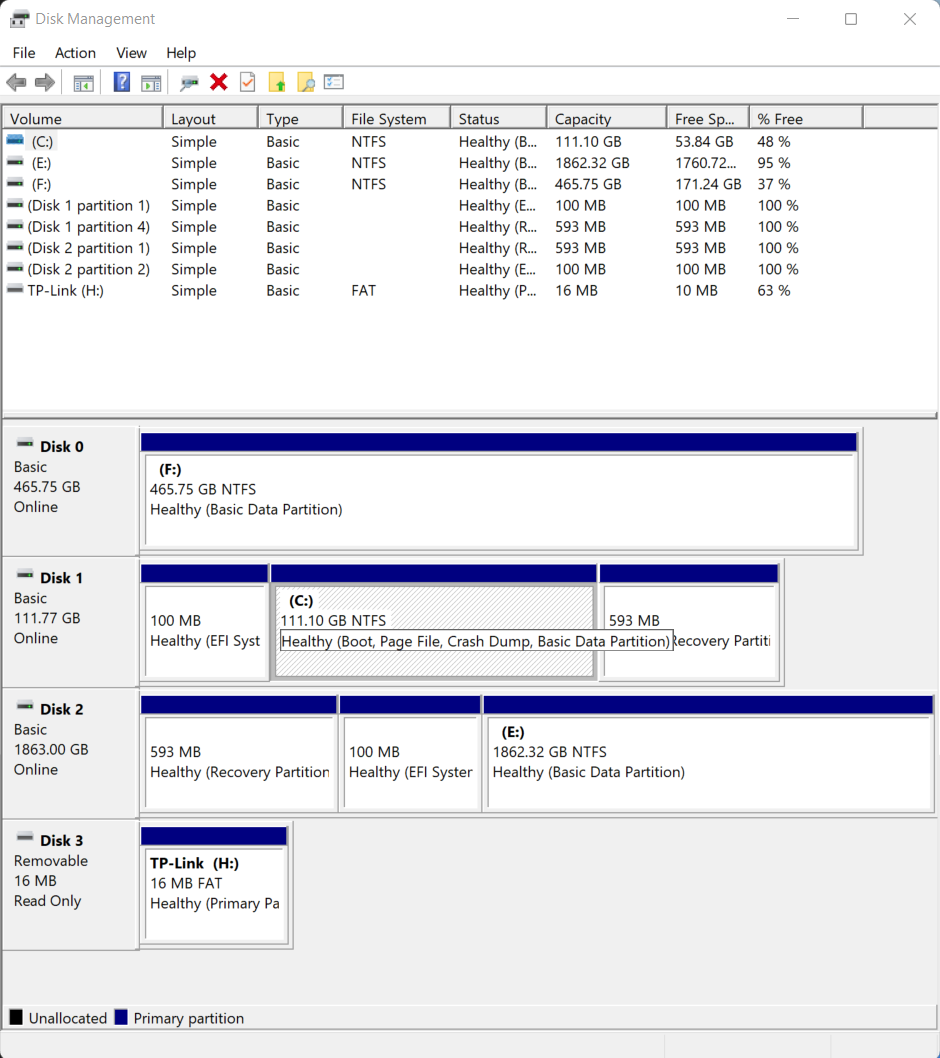
Task: Click the Disk 1 Basic 111.77 GB label
Action: tap(70, 622)
